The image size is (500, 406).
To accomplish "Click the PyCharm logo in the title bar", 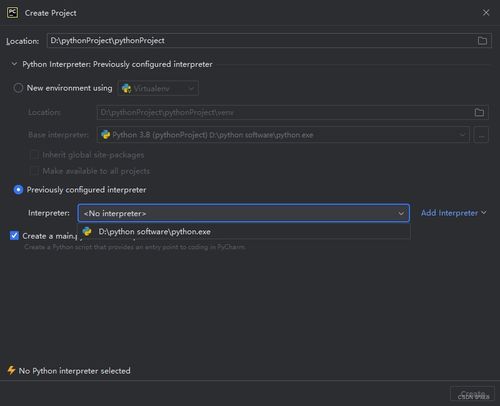I will (x=13, y=13).
